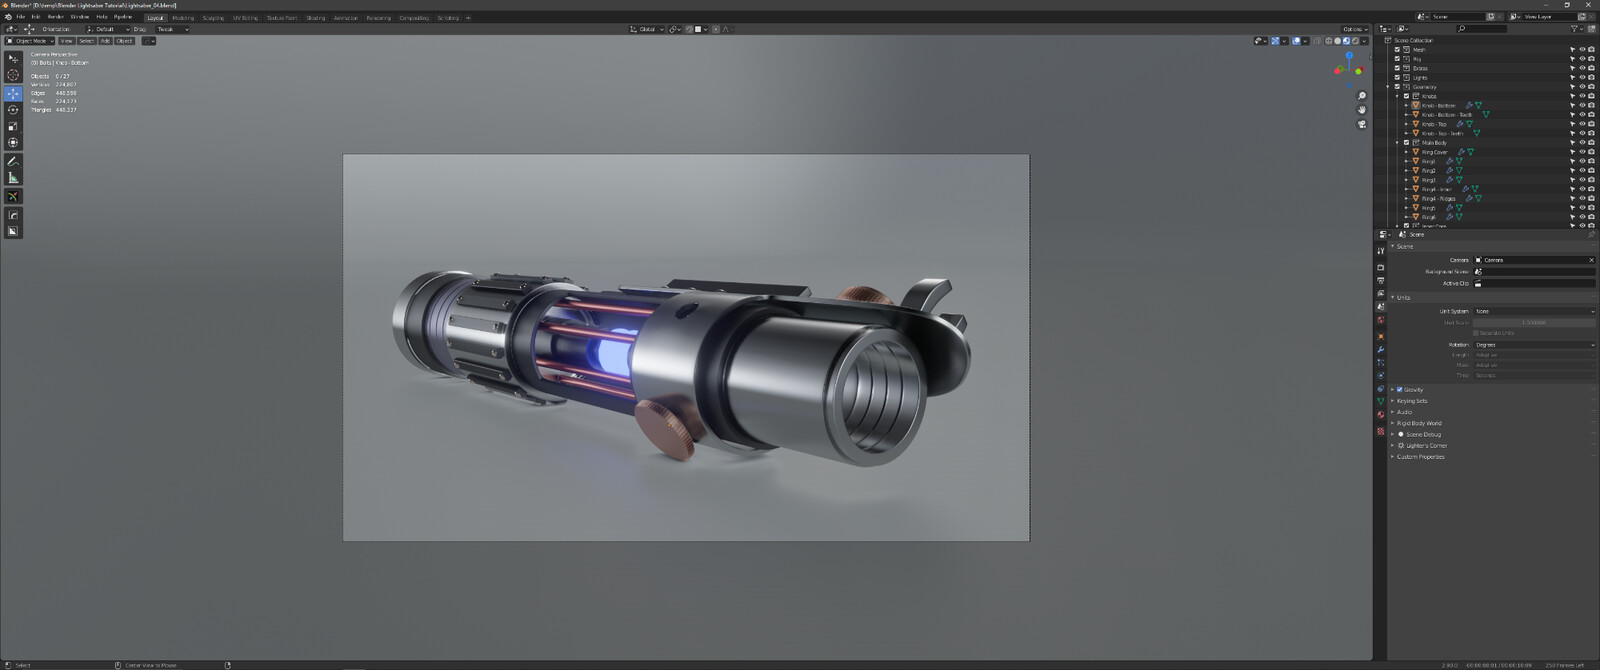Hide Ring Cover with its eye icon
The image size is (1600, 670).
(1582, 152)
